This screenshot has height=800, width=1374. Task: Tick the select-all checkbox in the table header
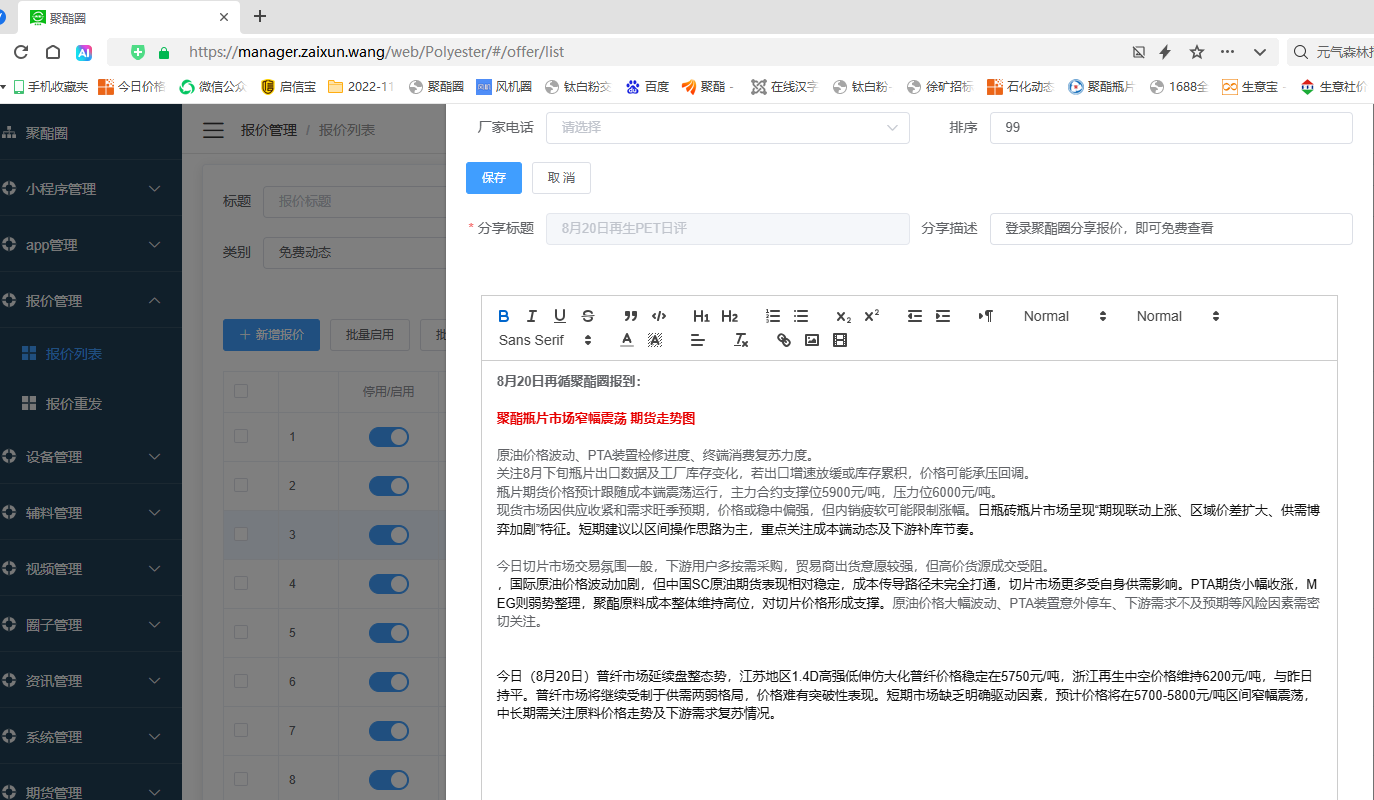point(241,391)
